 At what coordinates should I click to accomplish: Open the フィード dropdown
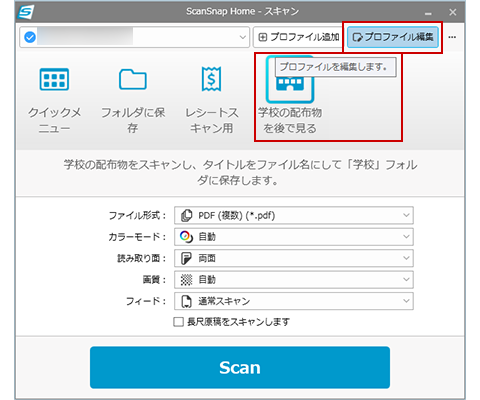[x=294, y=301]
